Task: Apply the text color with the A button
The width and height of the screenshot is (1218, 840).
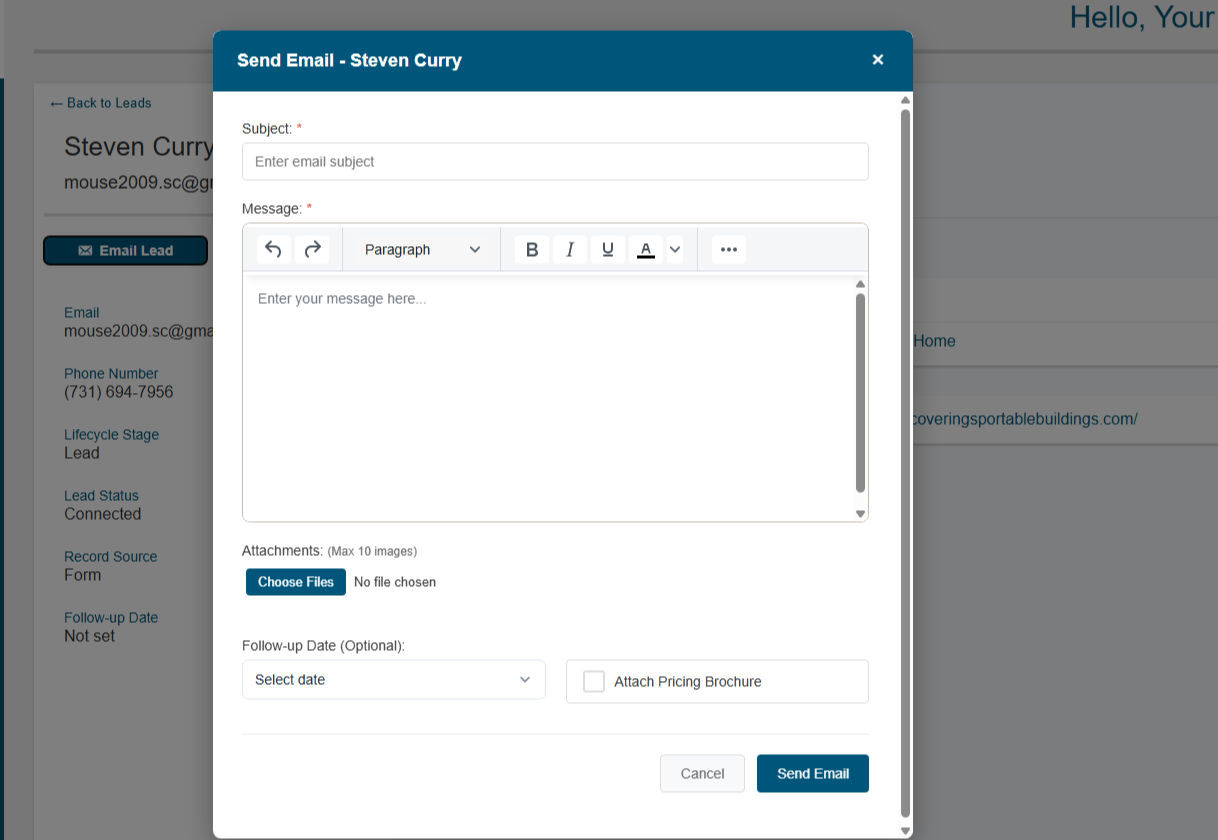Action: (646, 249)
